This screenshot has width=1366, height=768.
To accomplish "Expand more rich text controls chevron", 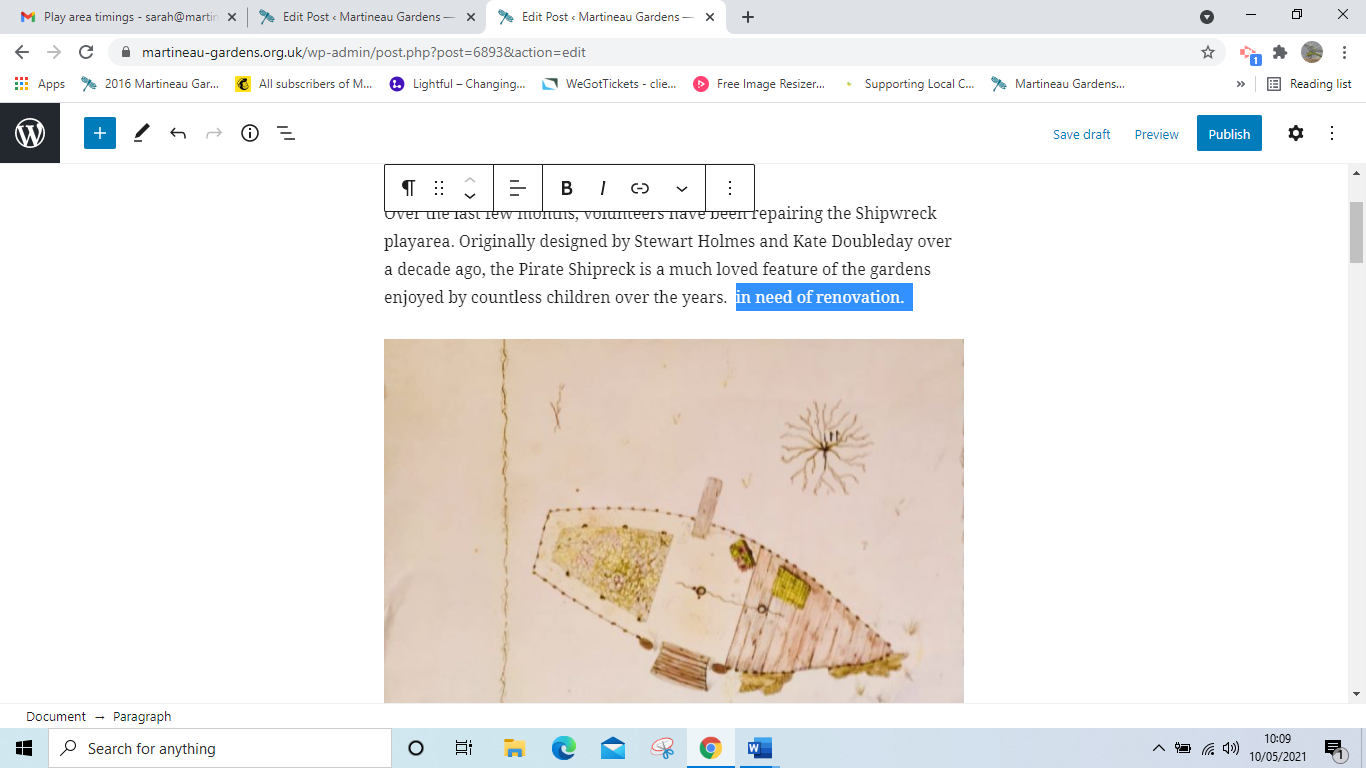I will (x=682, y=188).
